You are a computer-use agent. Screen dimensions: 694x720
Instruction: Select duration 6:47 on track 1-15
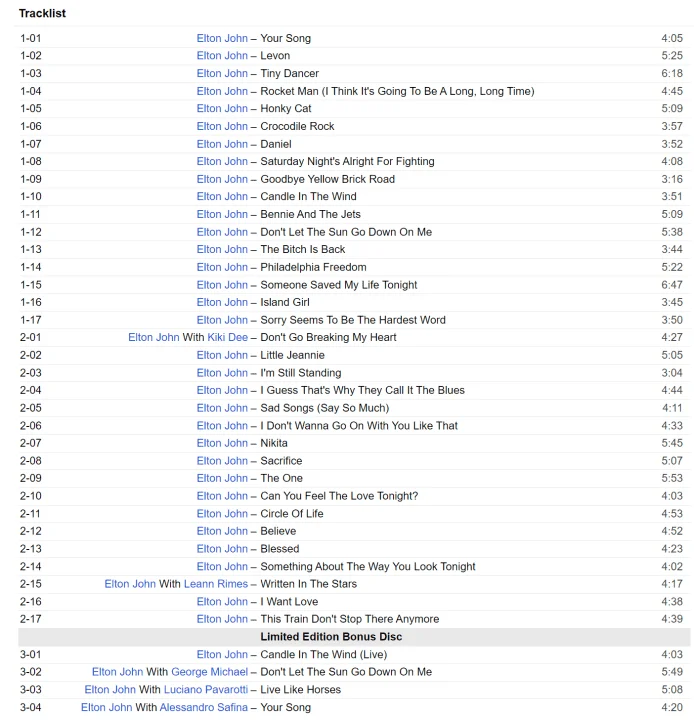pyautogui.click(x=672, y=285)
